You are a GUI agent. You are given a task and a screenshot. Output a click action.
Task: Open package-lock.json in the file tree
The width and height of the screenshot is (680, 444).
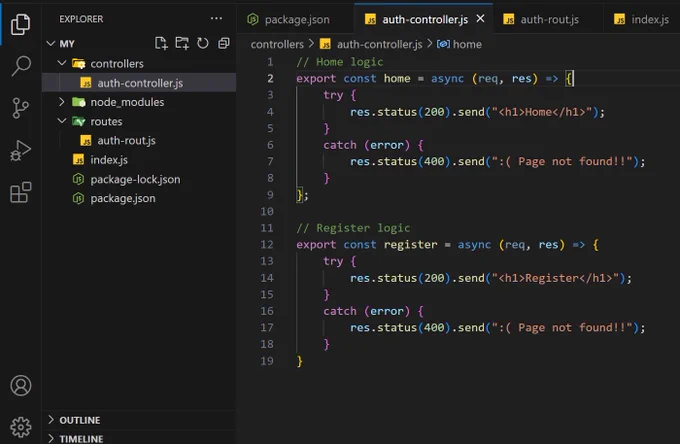coord(139,179)
